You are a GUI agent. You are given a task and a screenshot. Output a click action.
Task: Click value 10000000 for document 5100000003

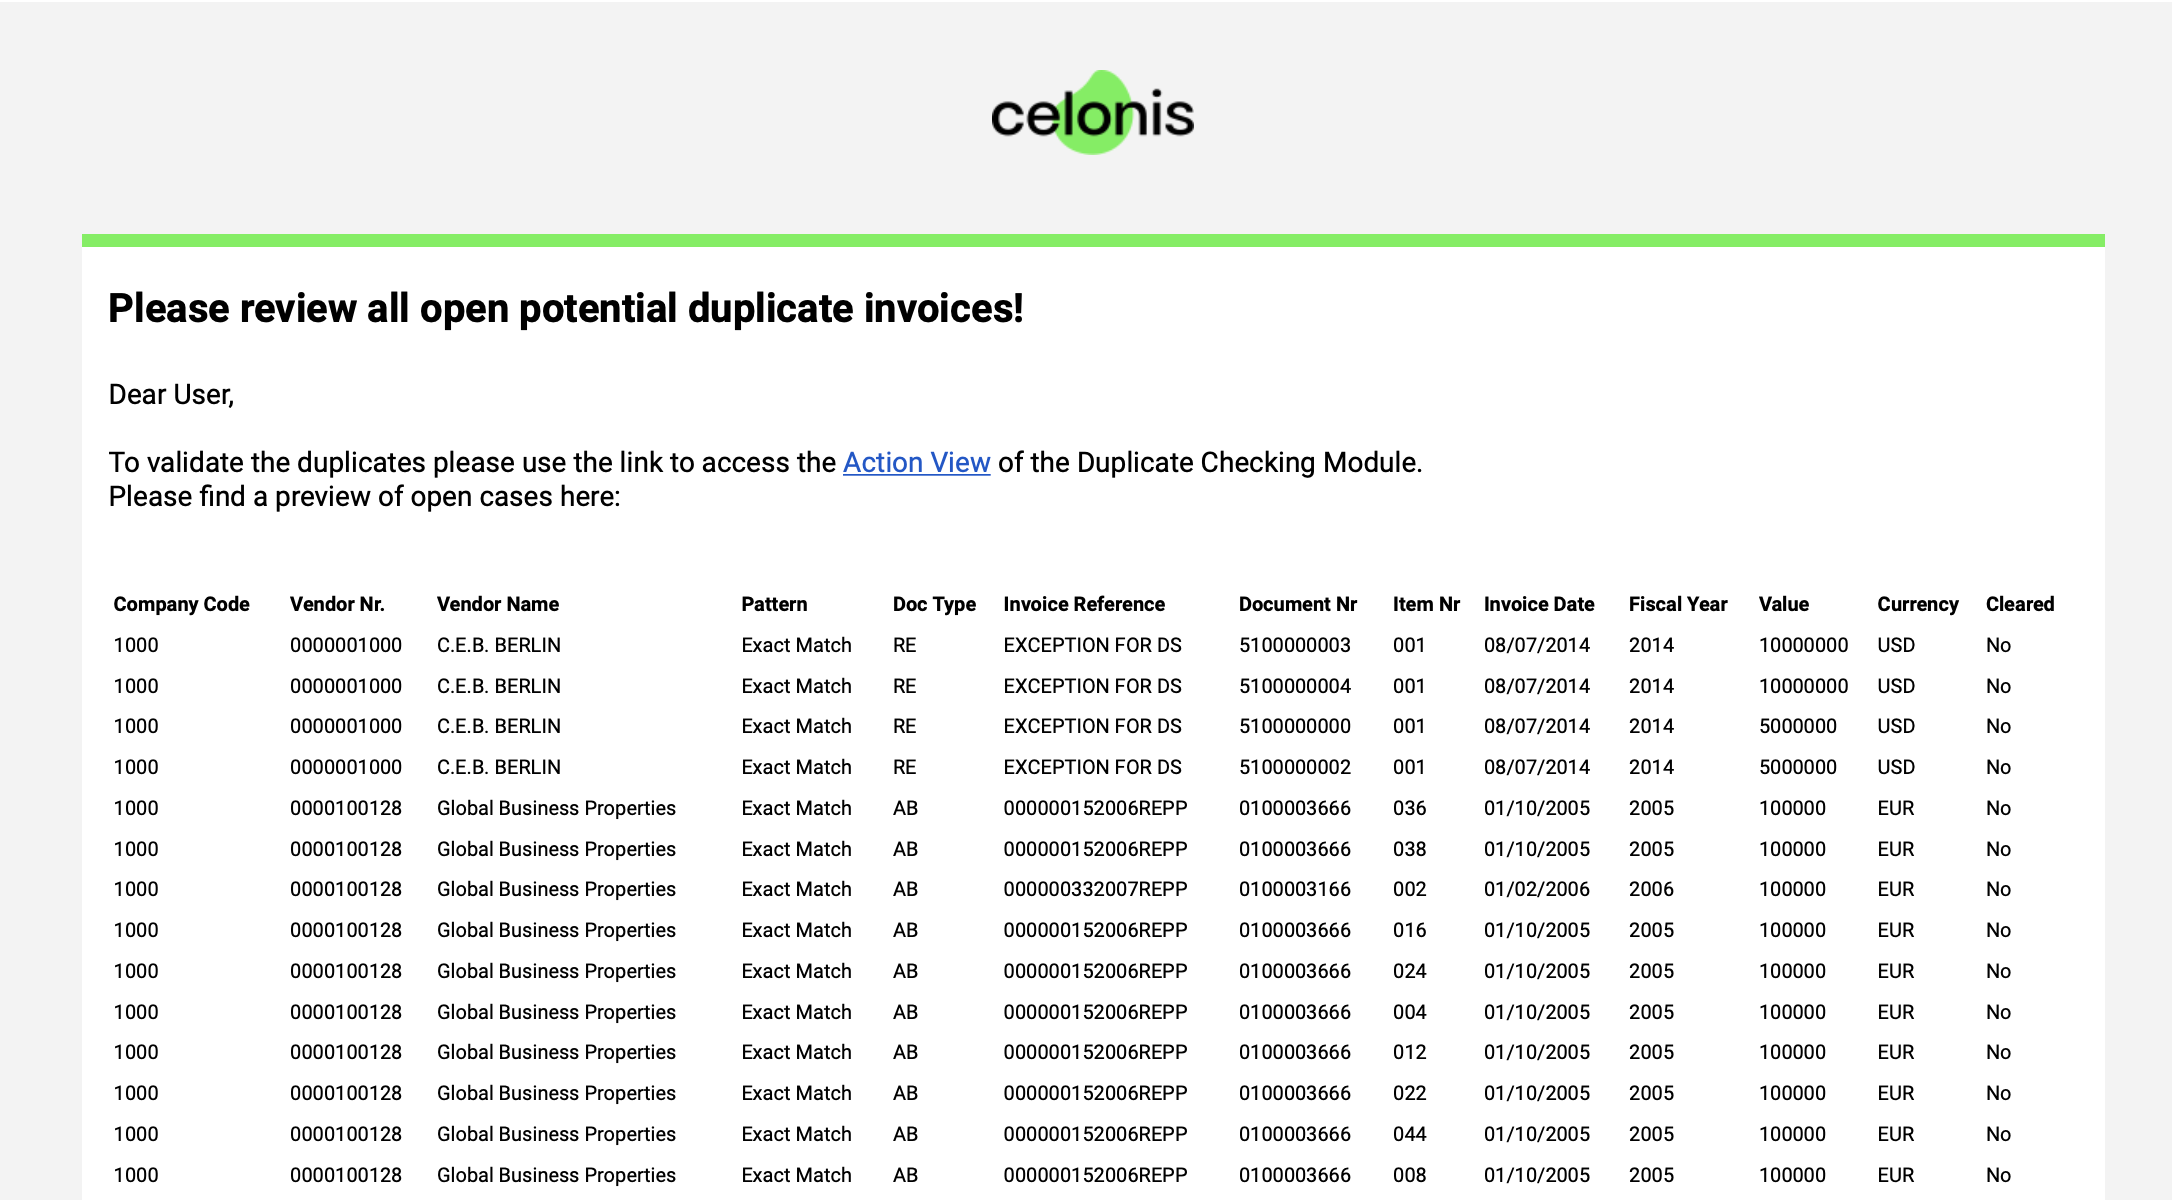(1803, 645)
